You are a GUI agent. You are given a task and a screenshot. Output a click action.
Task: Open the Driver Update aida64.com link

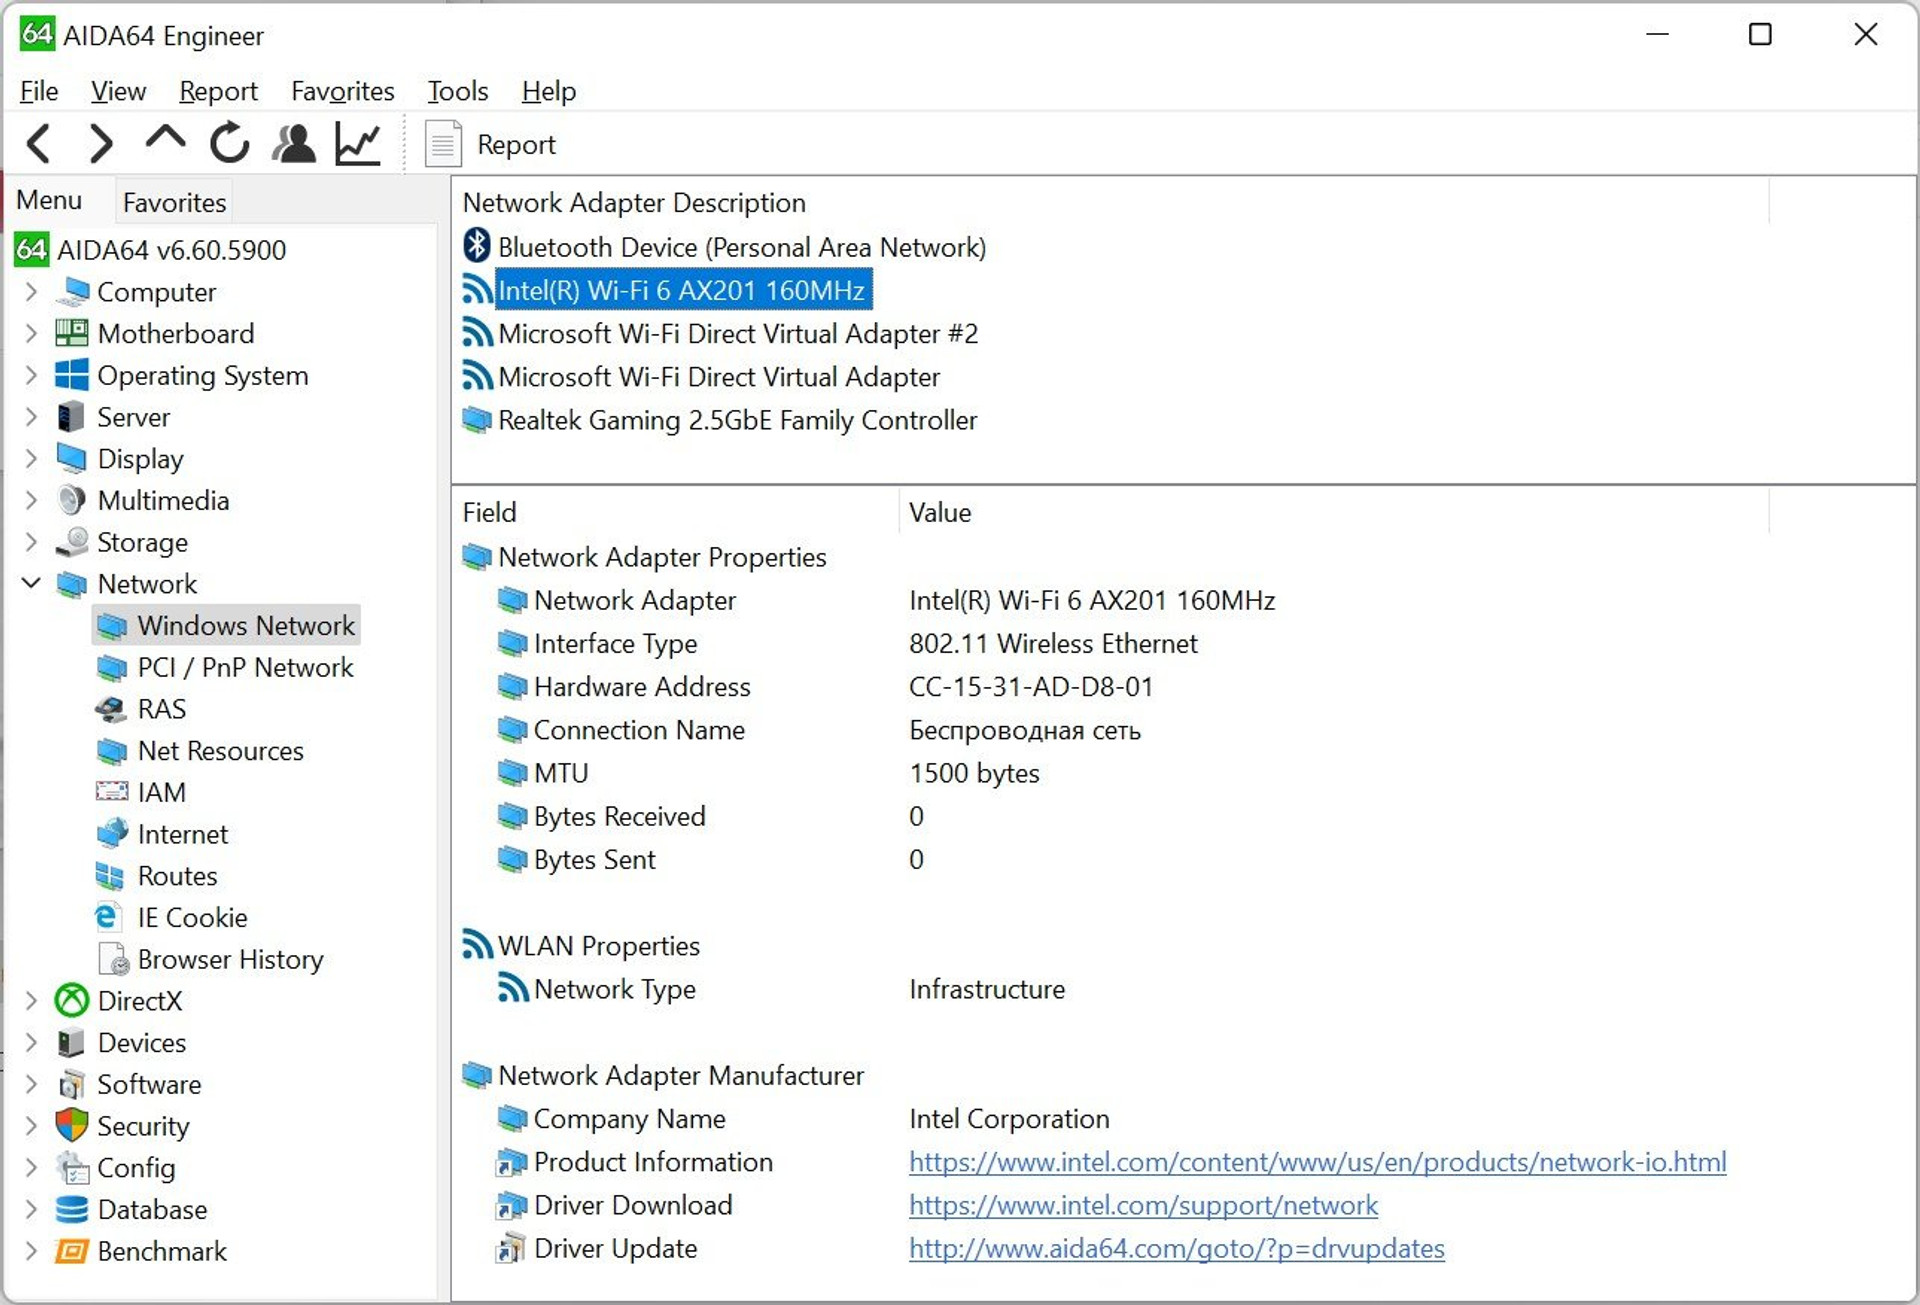pos(1176,1248)
